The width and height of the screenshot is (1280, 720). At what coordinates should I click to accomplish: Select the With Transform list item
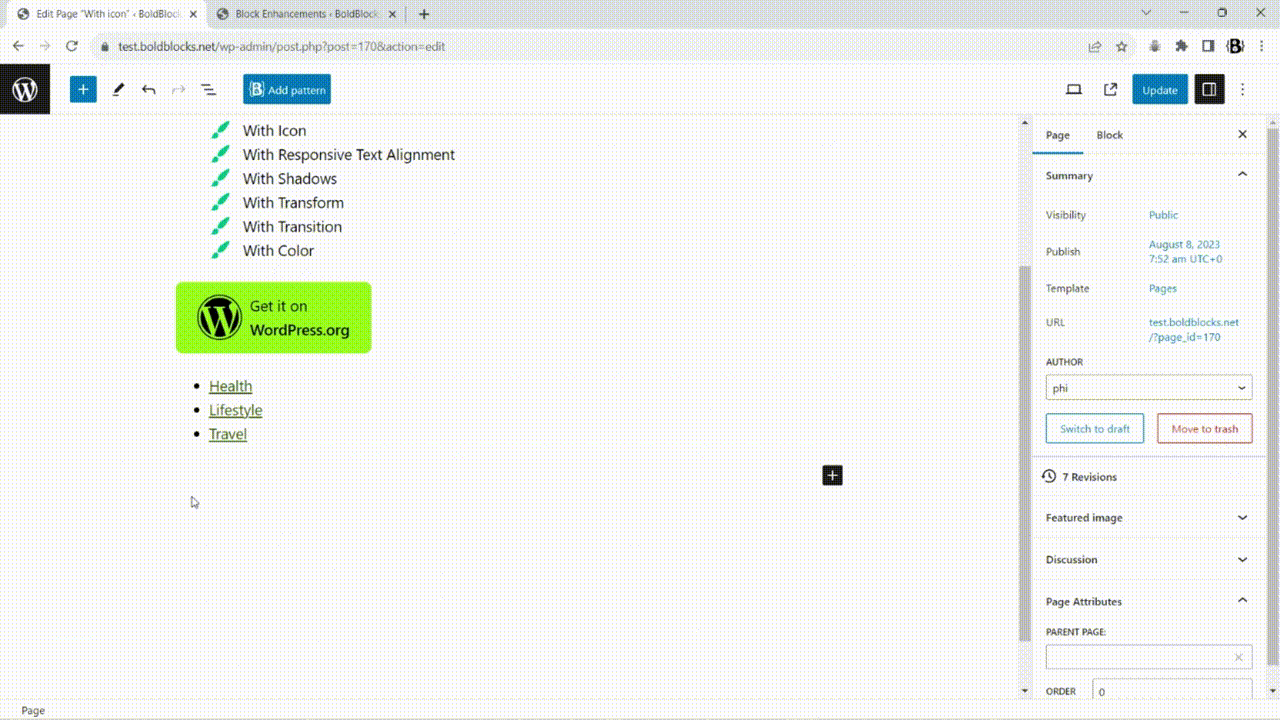pos(293,203)
